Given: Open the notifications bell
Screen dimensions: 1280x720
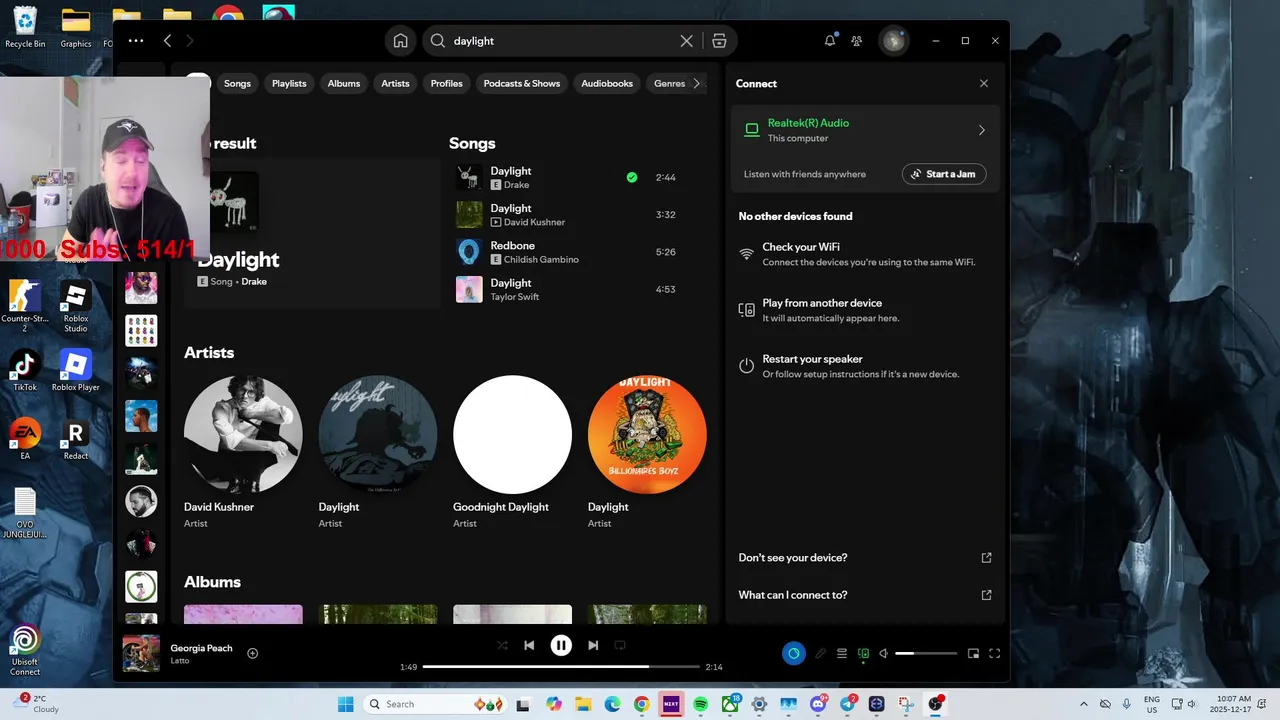Looking at the screenshot, I should click(x=830, y=41).
